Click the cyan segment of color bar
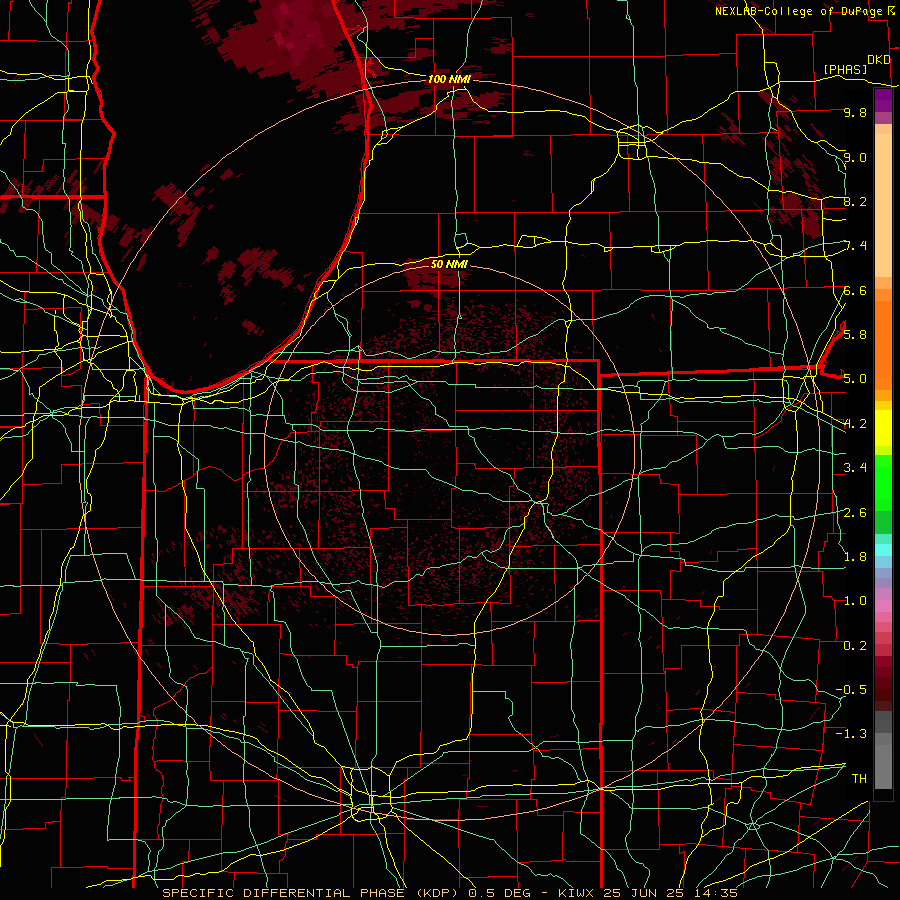900x900 pixels. [x=883, y=550]
